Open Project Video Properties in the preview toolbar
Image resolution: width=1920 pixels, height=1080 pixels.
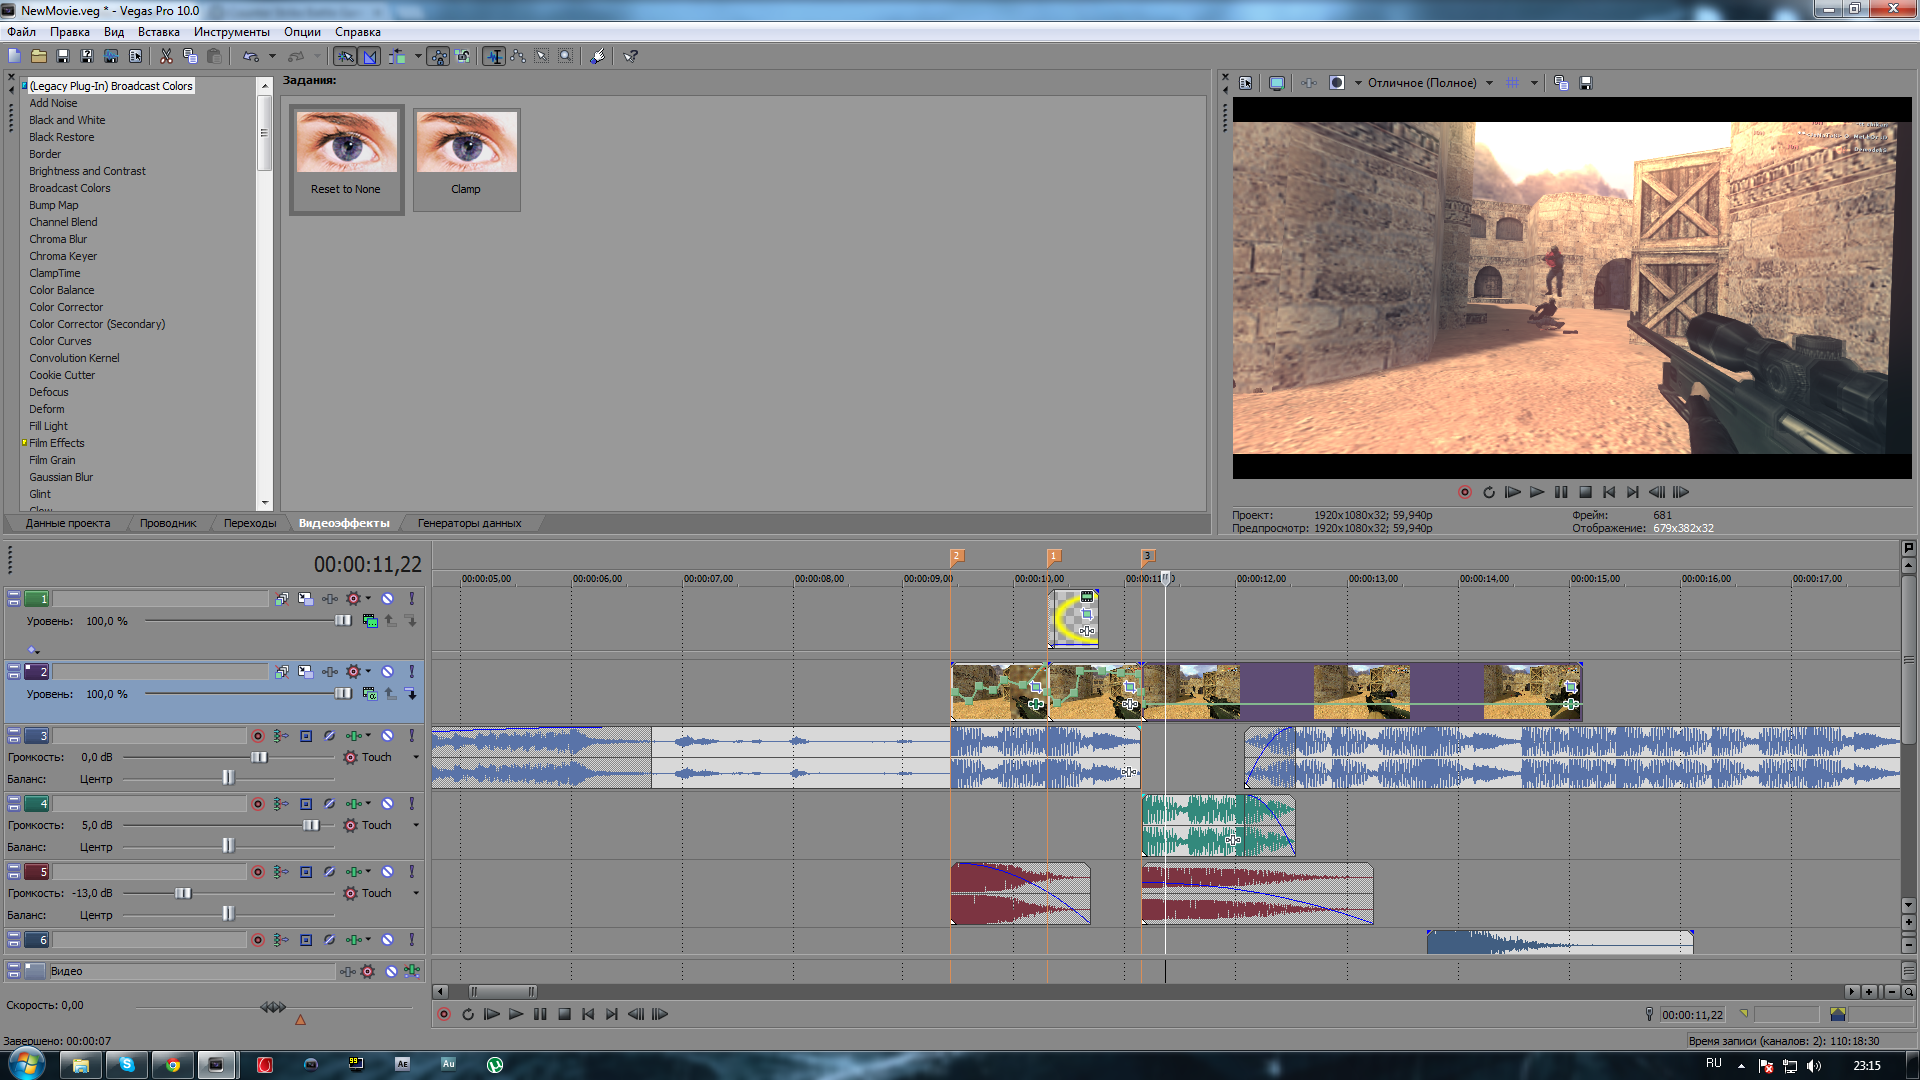pos(1245,83)
